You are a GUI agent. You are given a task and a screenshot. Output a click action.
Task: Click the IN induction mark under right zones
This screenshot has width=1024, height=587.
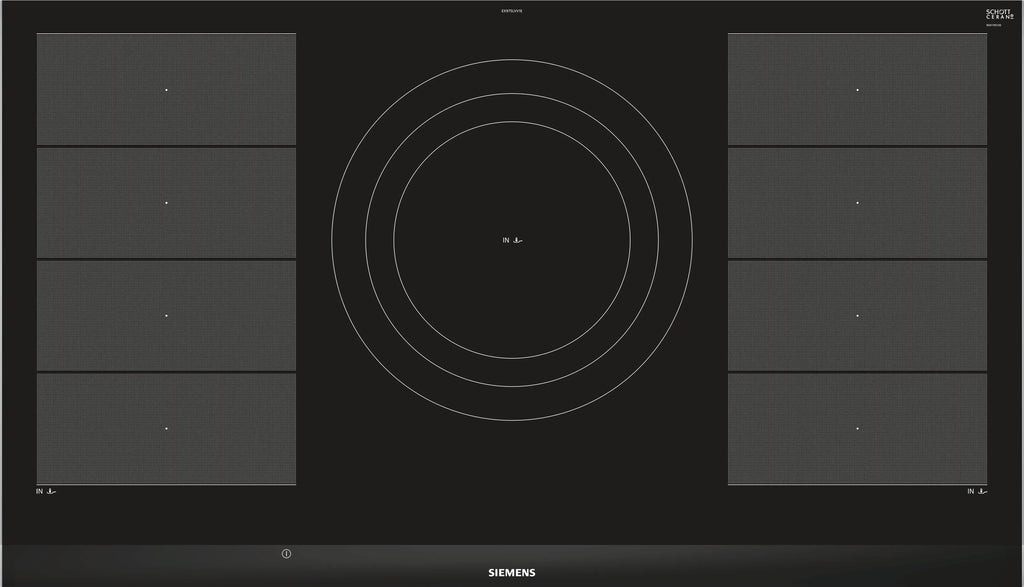977,491
